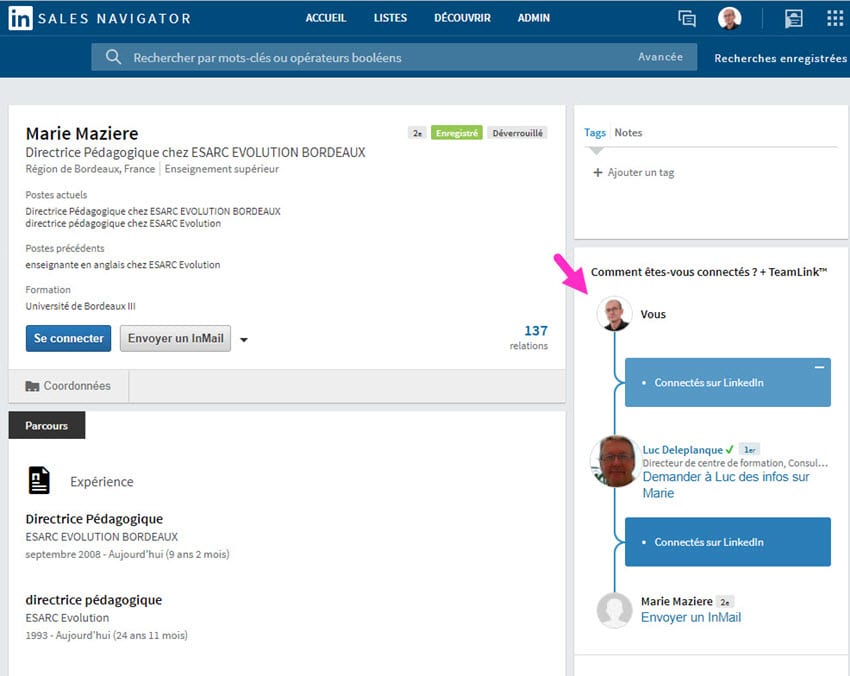
Task: Click the Ajouter un tag link
Action: click(x=641, y=172)
